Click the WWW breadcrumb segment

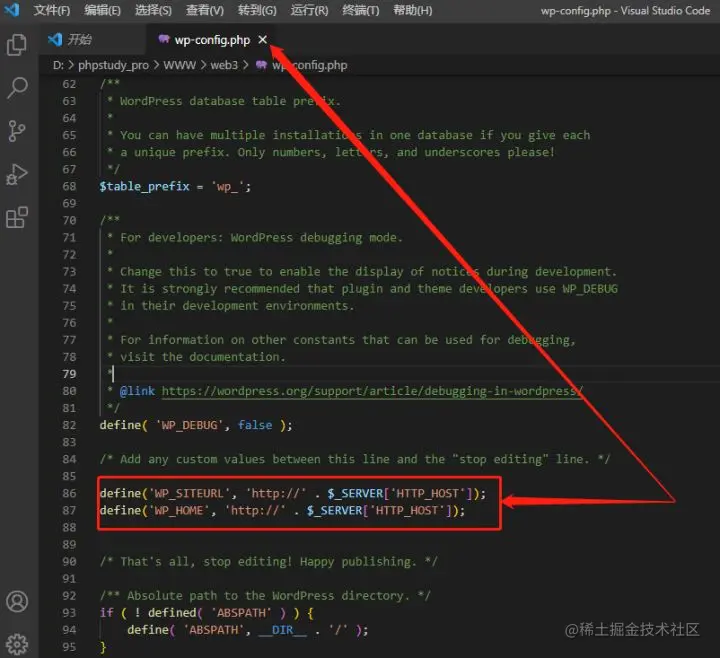(x=179, y=65)
